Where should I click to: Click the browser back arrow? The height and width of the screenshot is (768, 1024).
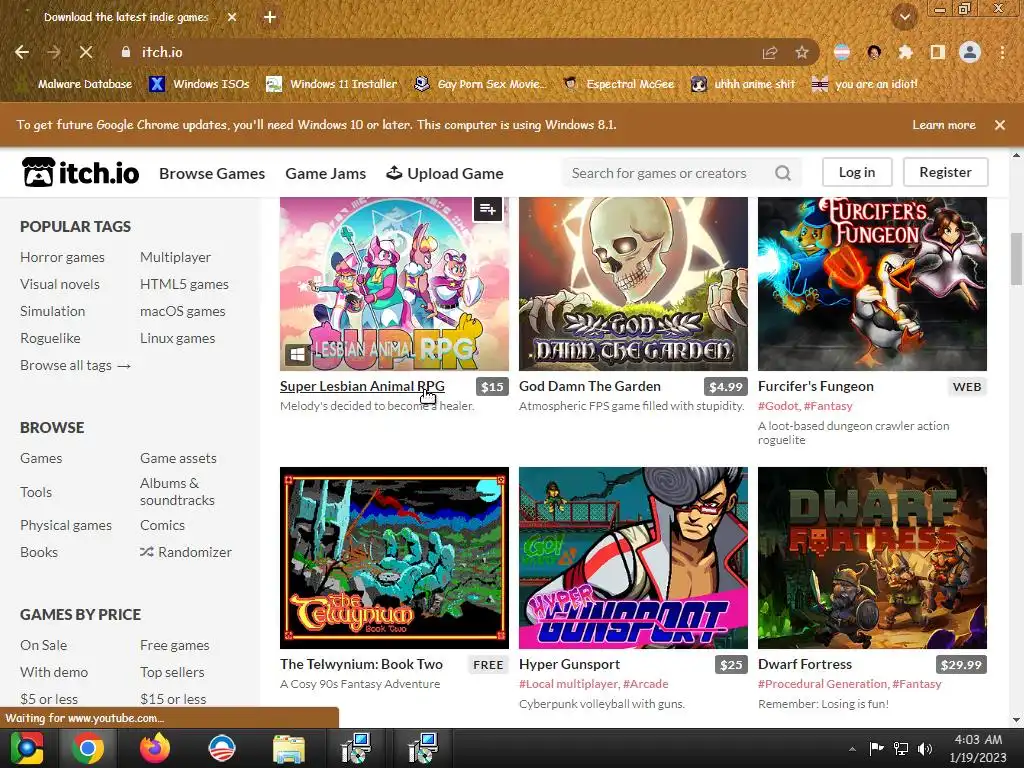pos(22,52)
